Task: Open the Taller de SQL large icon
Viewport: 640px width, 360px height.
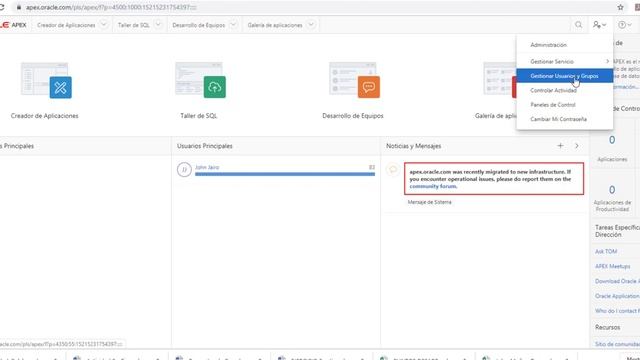Action: [x=200, y=80]
